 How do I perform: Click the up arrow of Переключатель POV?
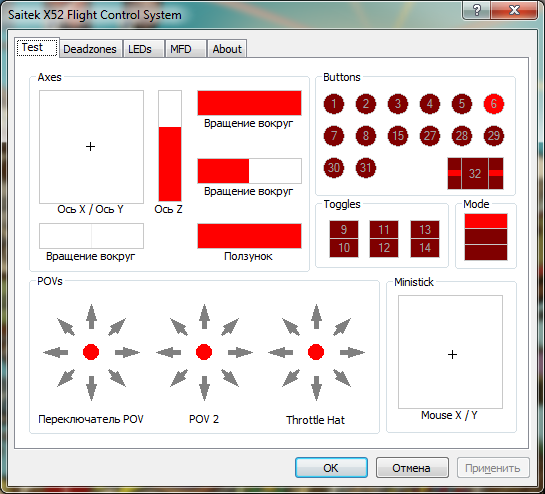[91, 317]
